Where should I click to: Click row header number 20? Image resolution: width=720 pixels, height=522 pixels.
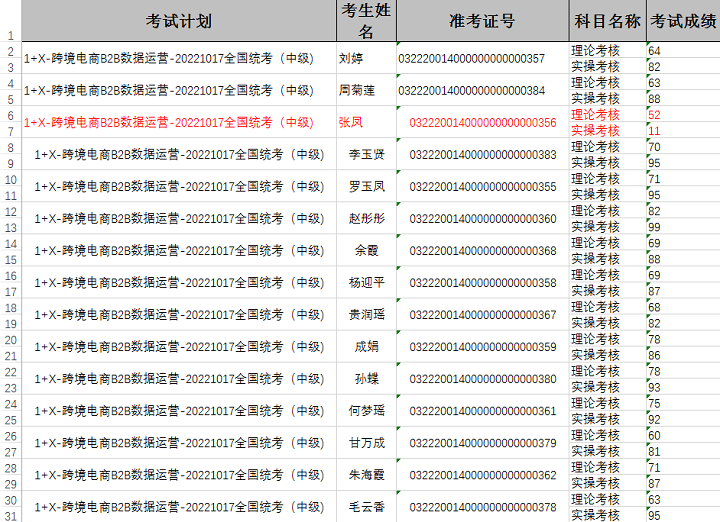pyautogui.click(x=10, y=339)
